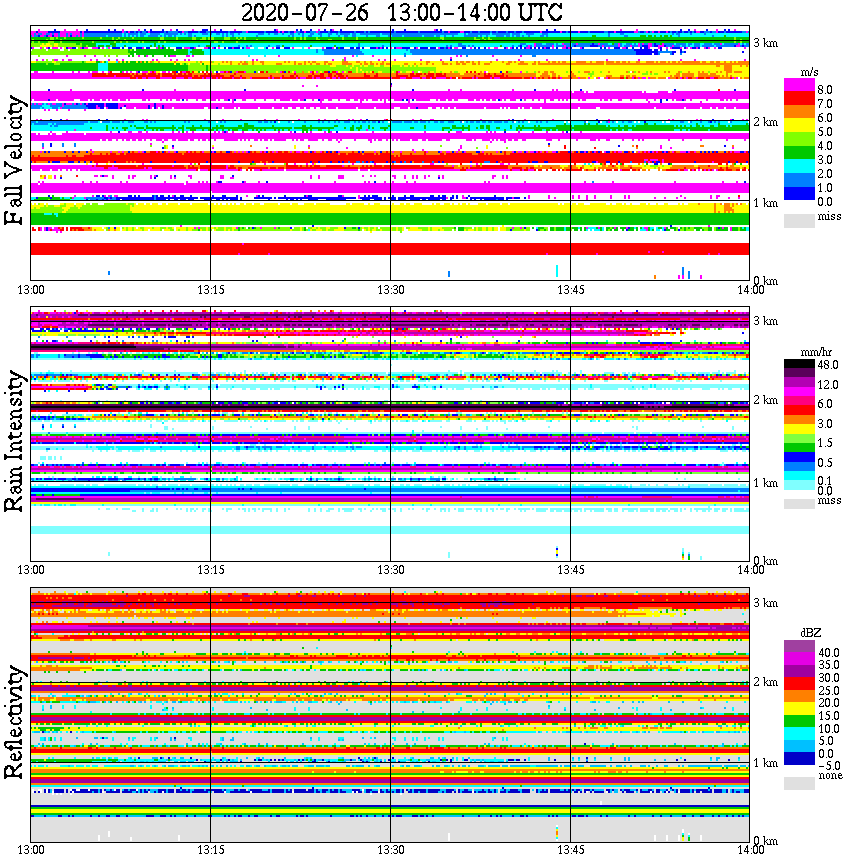The height and width of the screenshot is (868, 850).
Task: Click the "3 km" label beside Rain Intensity
Action: click(765, 321)
